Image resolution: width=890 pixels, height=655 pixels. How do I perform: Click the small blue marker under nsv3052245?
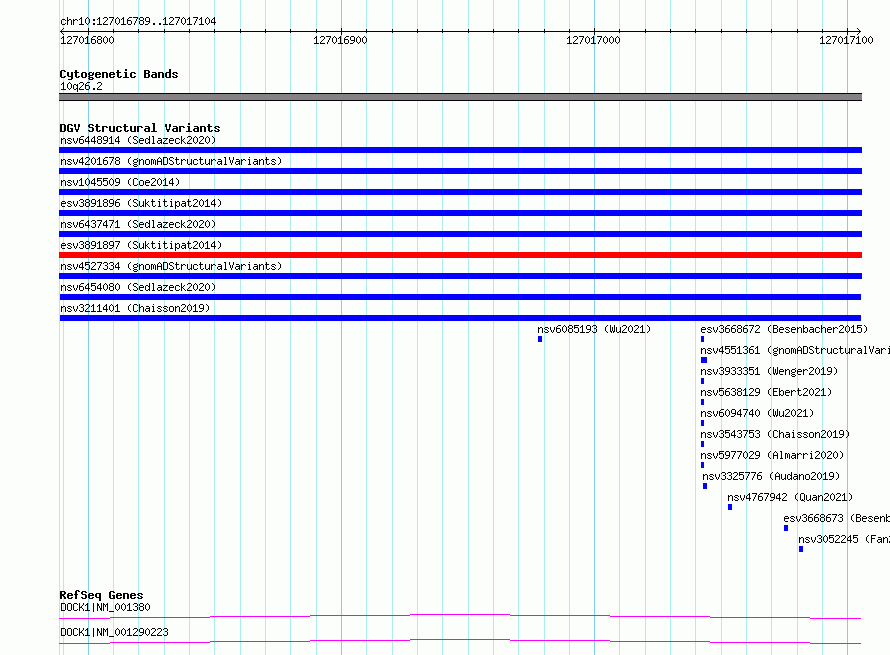pos(800,549)
